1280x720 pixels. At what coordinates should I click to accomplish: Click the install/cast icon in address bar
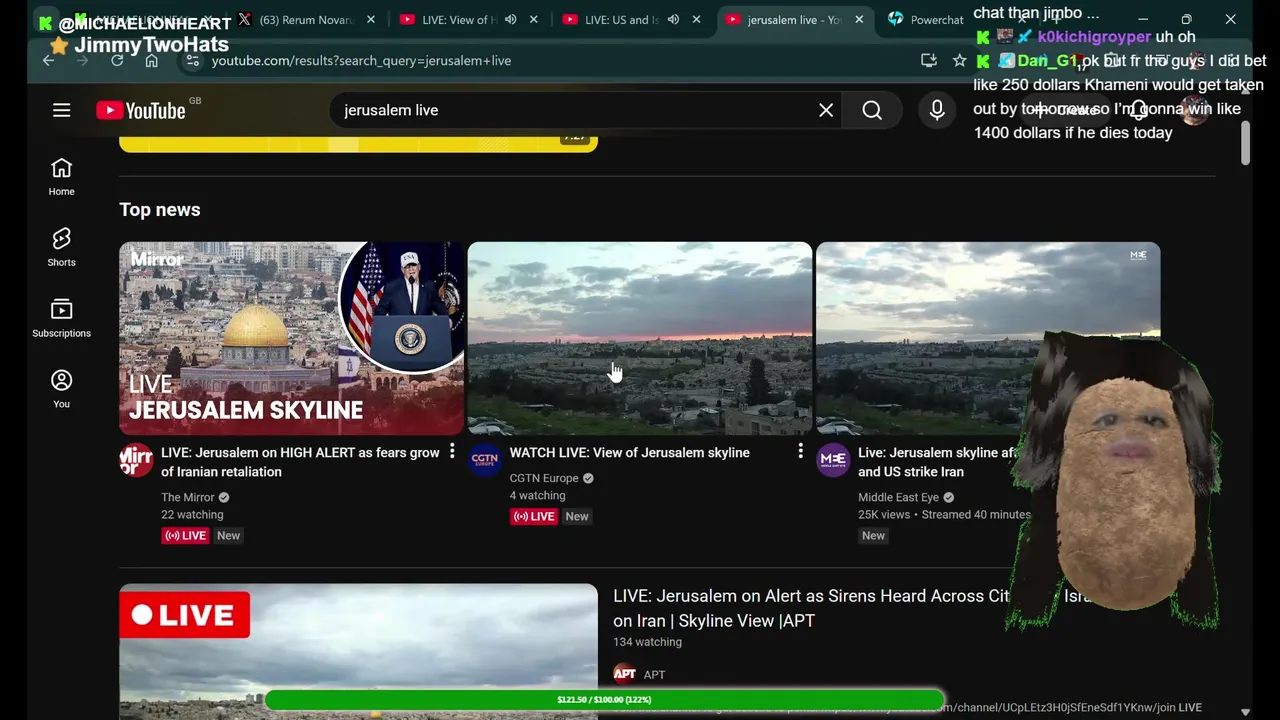point(928,60)
